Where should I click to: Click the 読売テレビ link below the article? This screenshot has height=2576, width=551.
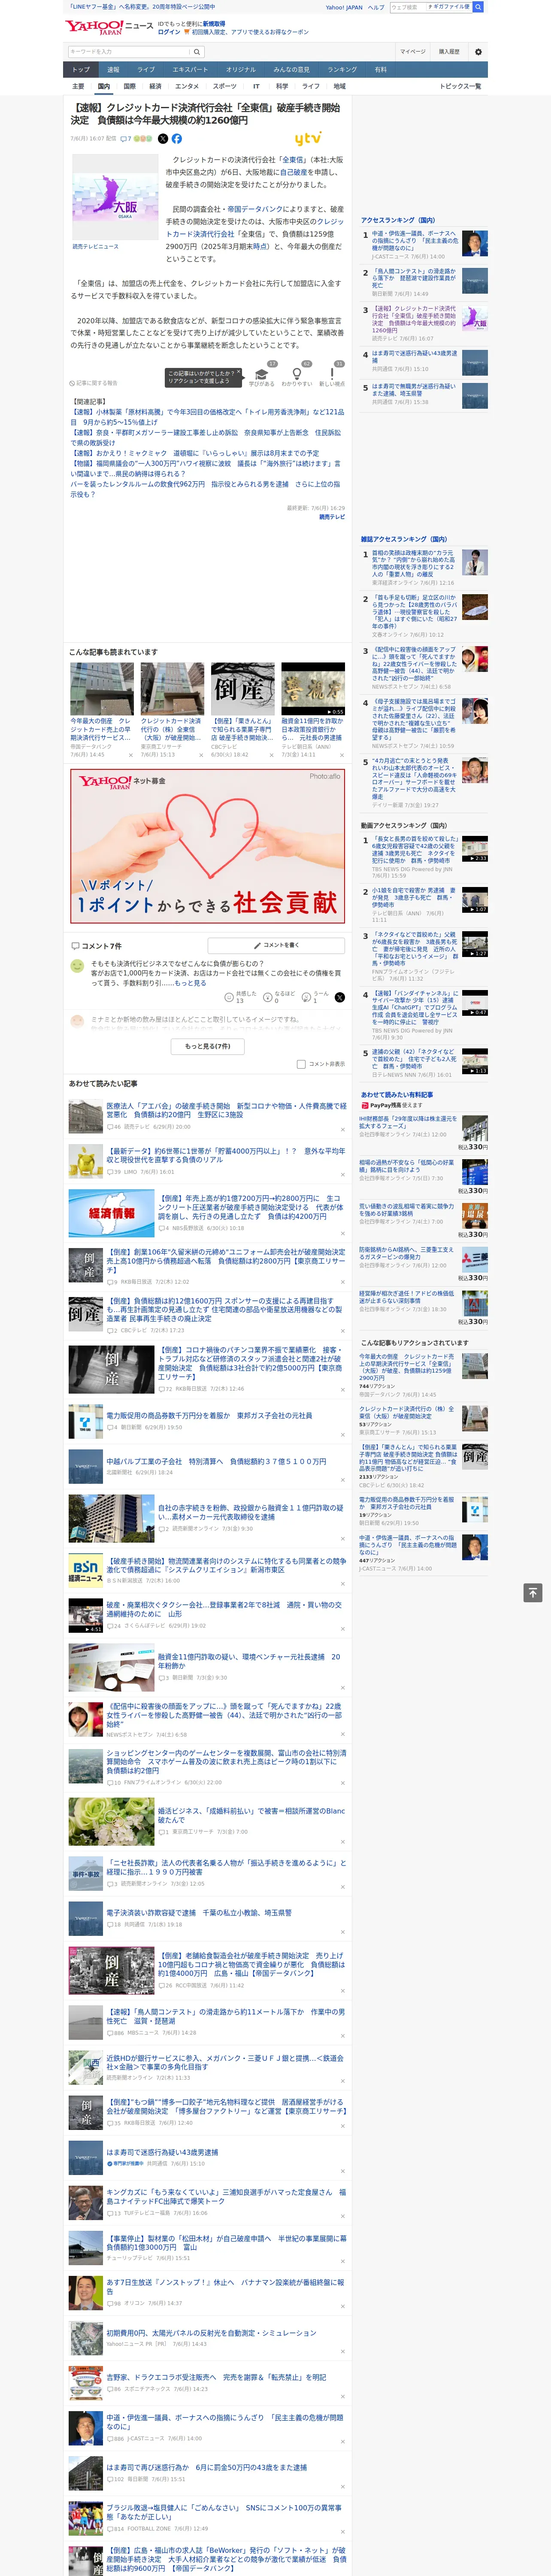332,517
